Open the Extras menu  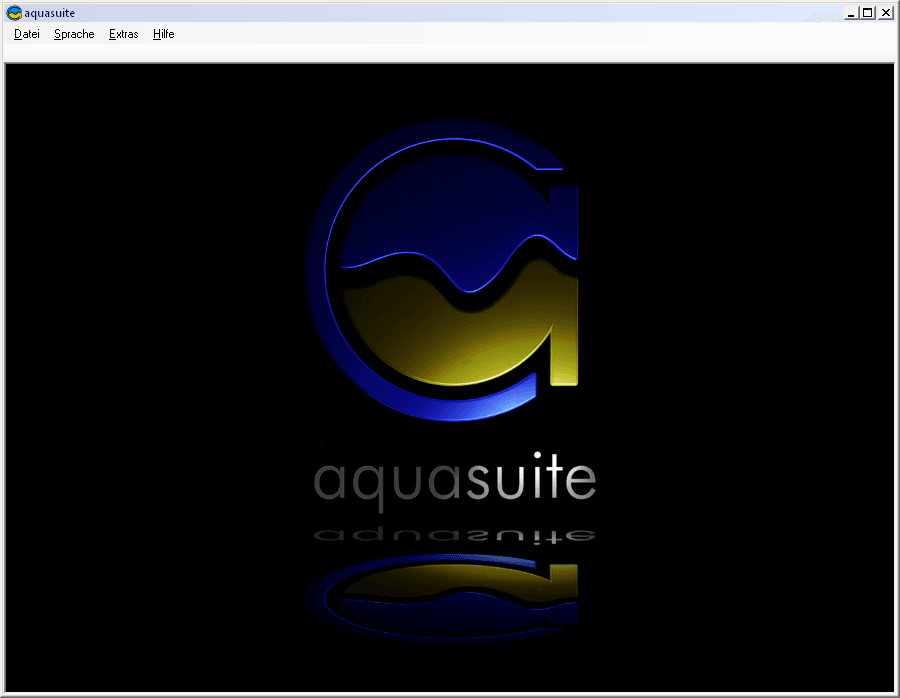coord(123,34)
